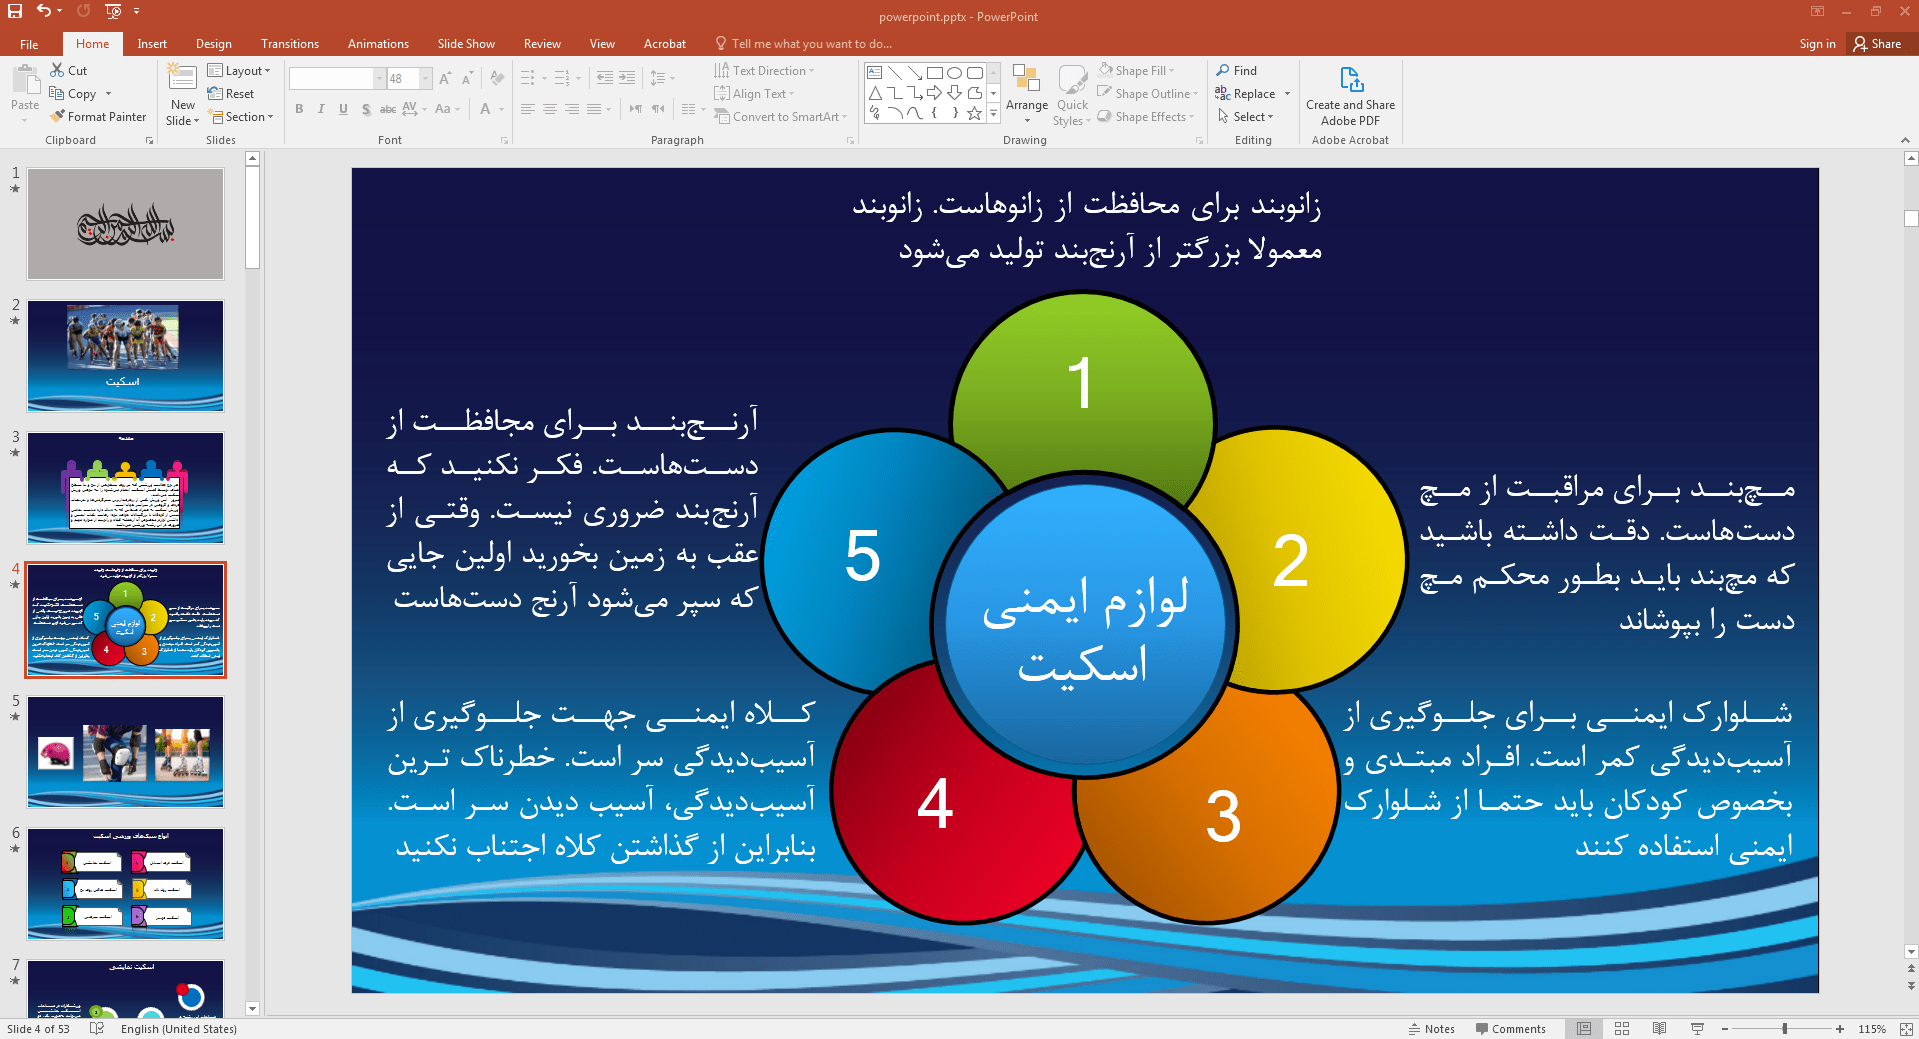Switch to the Design tab
This screenshot has height=1039, width=1919.
[x=214, y=44]
